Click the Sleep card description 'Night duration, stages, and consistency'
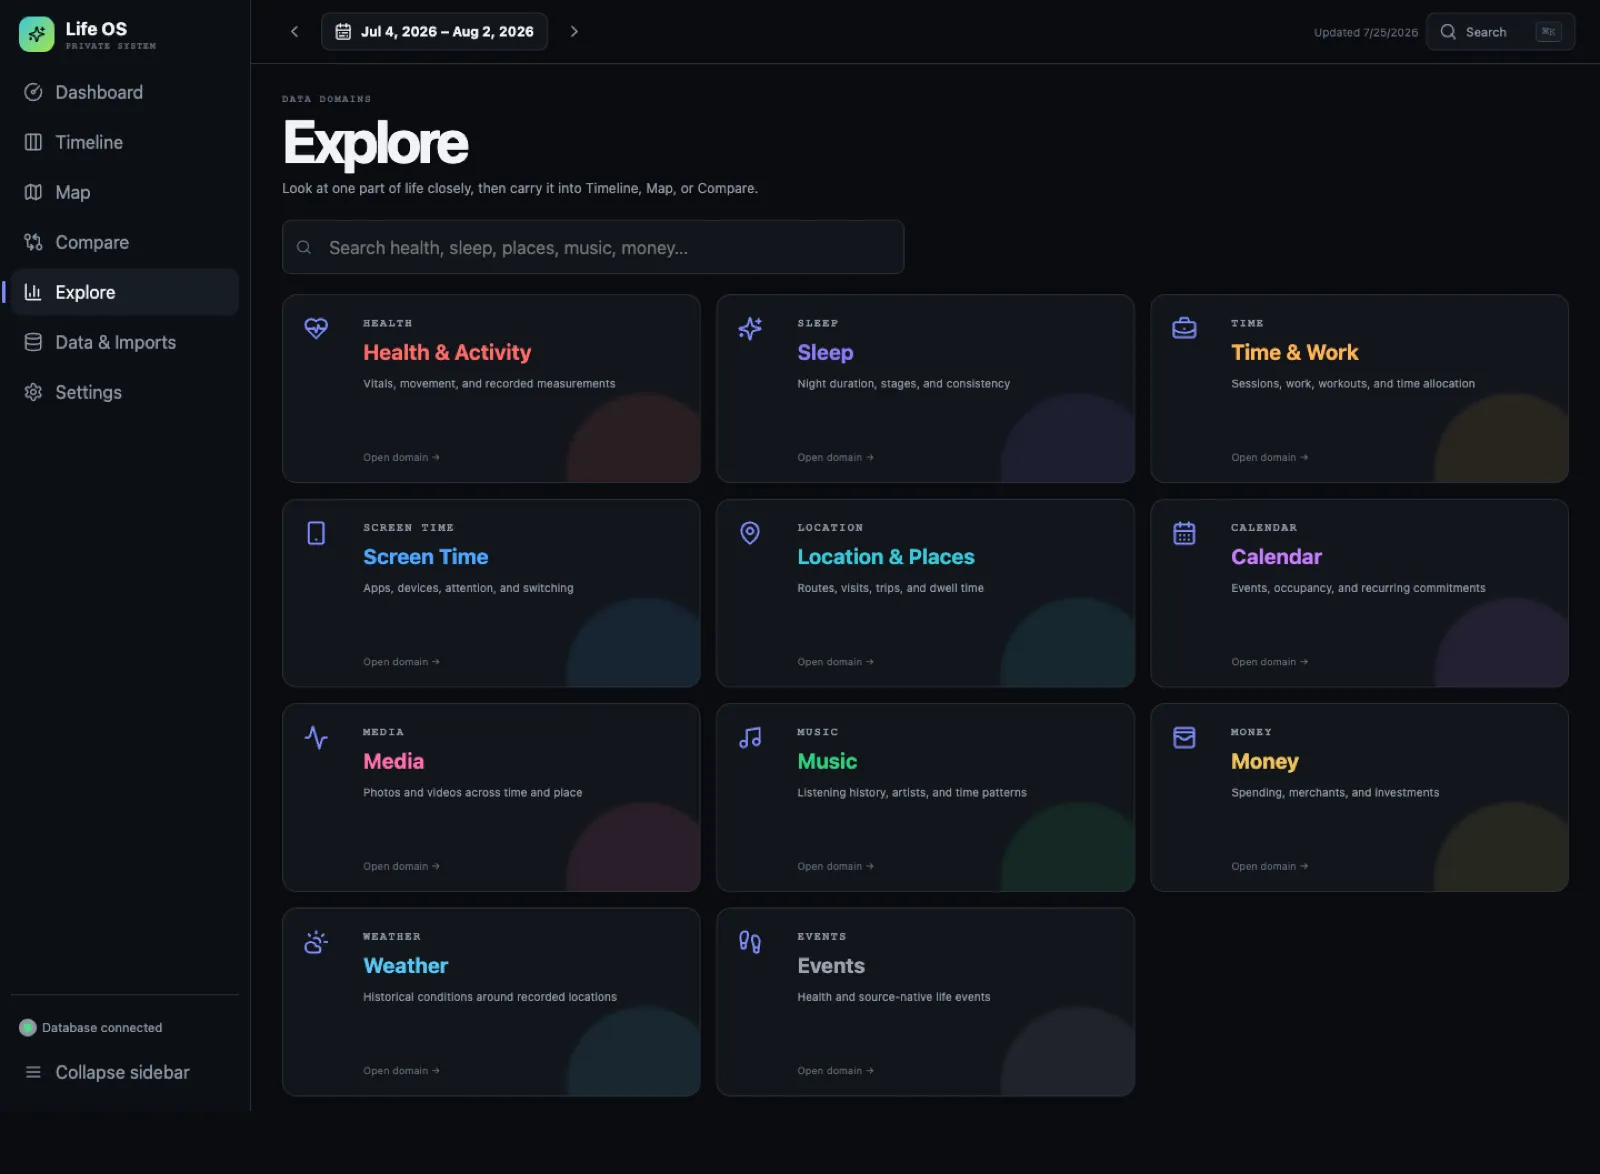The width and height of the screenshot is (1600, 1174). coord(903,384)
